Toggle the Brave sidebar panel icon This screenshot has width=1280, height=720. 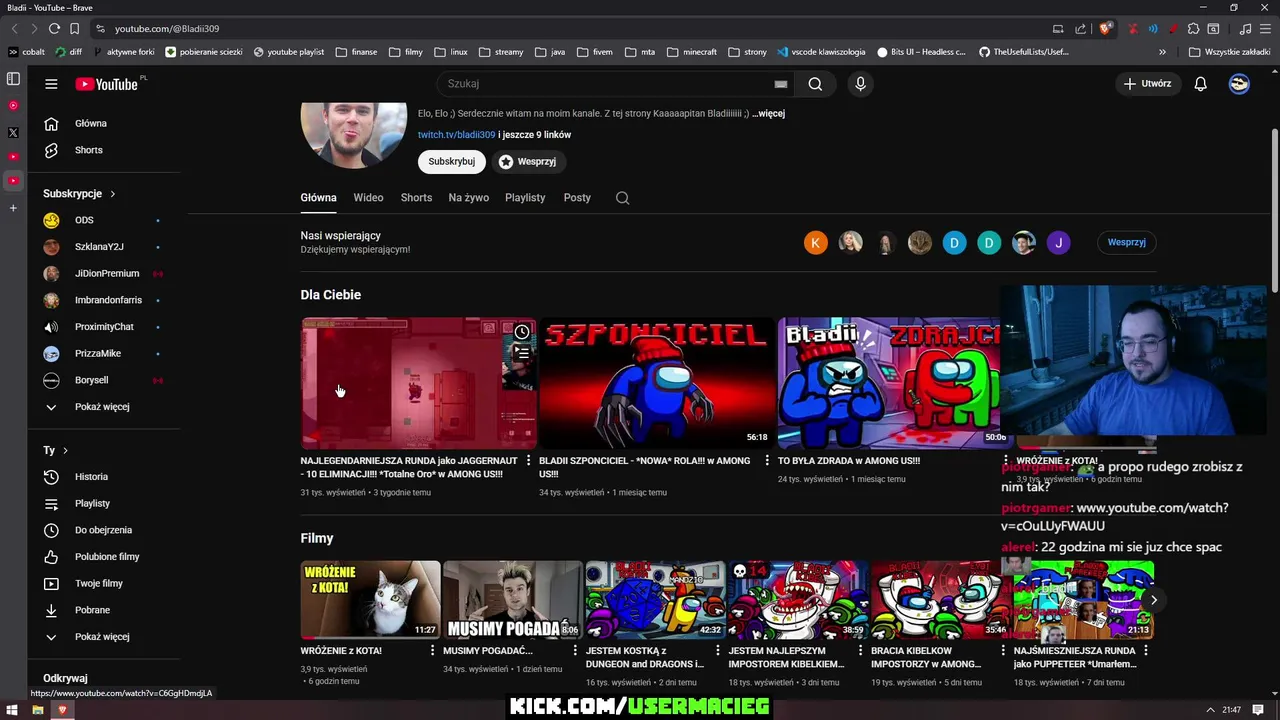pyautogui.click(x=13, y=78)
